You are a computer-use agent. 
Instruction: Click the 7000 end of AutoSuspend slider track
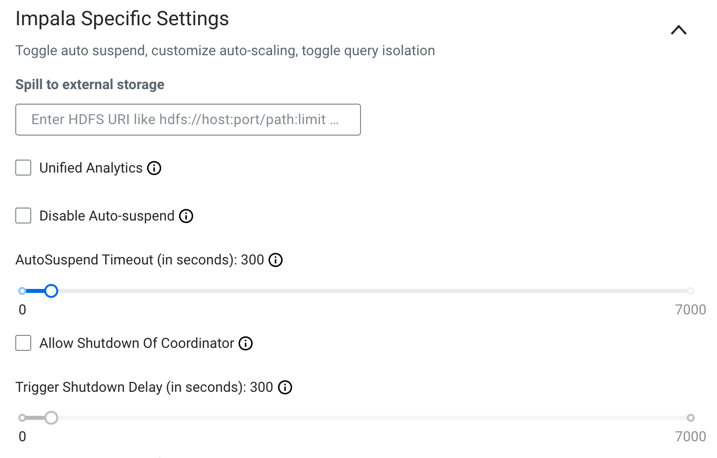pos(690,291)
